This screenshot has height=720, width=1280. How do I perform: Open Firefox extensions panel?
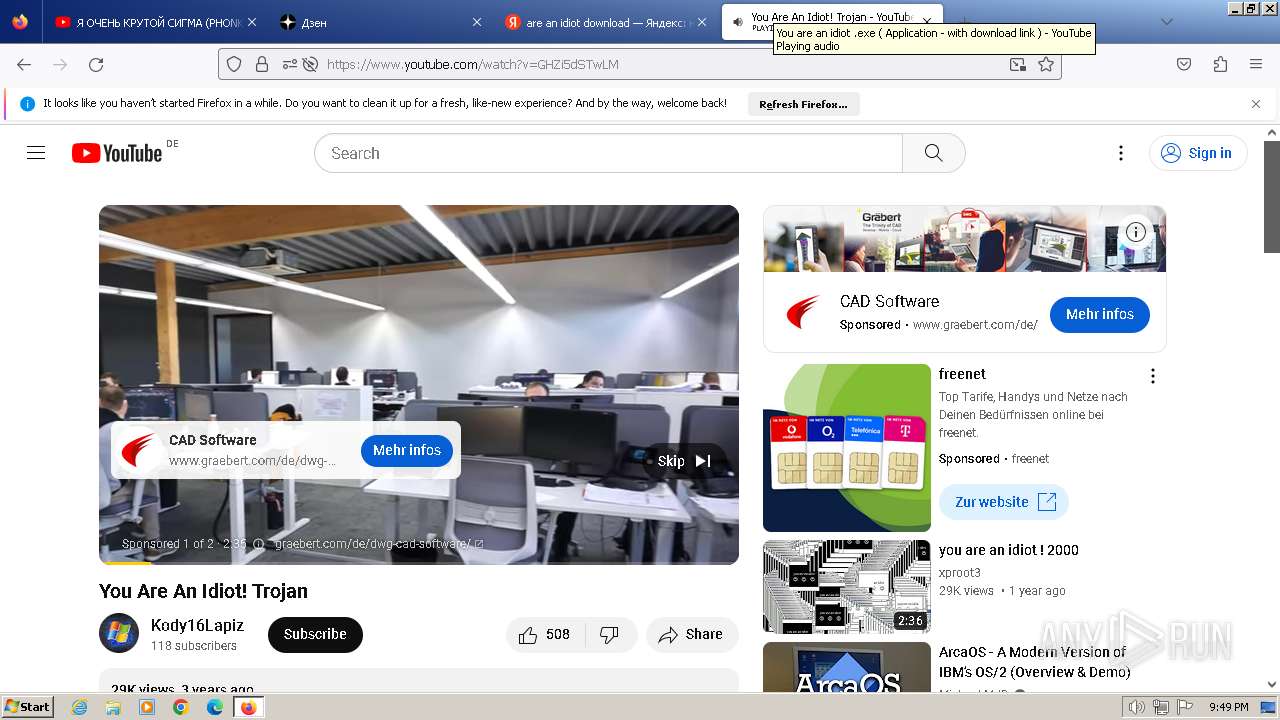(x=1220, y=64)
